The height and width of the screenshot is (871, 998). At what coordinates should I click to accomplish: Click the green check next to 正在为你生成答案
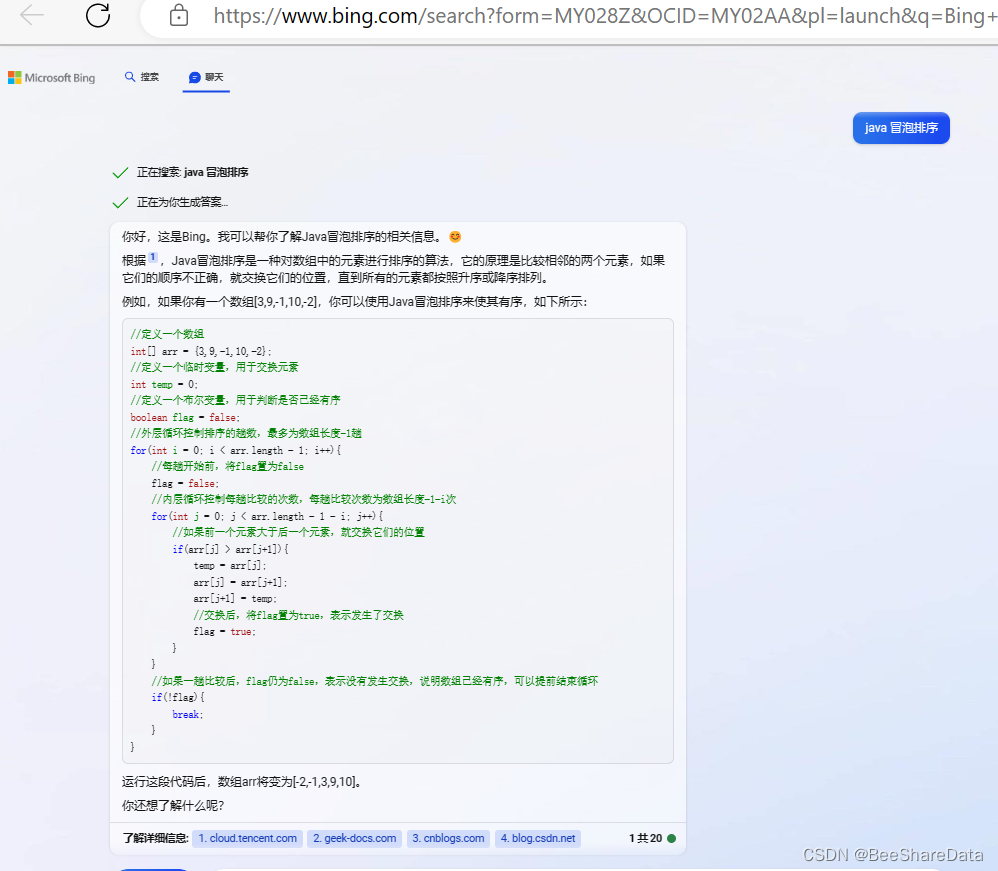tap(120, 202)
